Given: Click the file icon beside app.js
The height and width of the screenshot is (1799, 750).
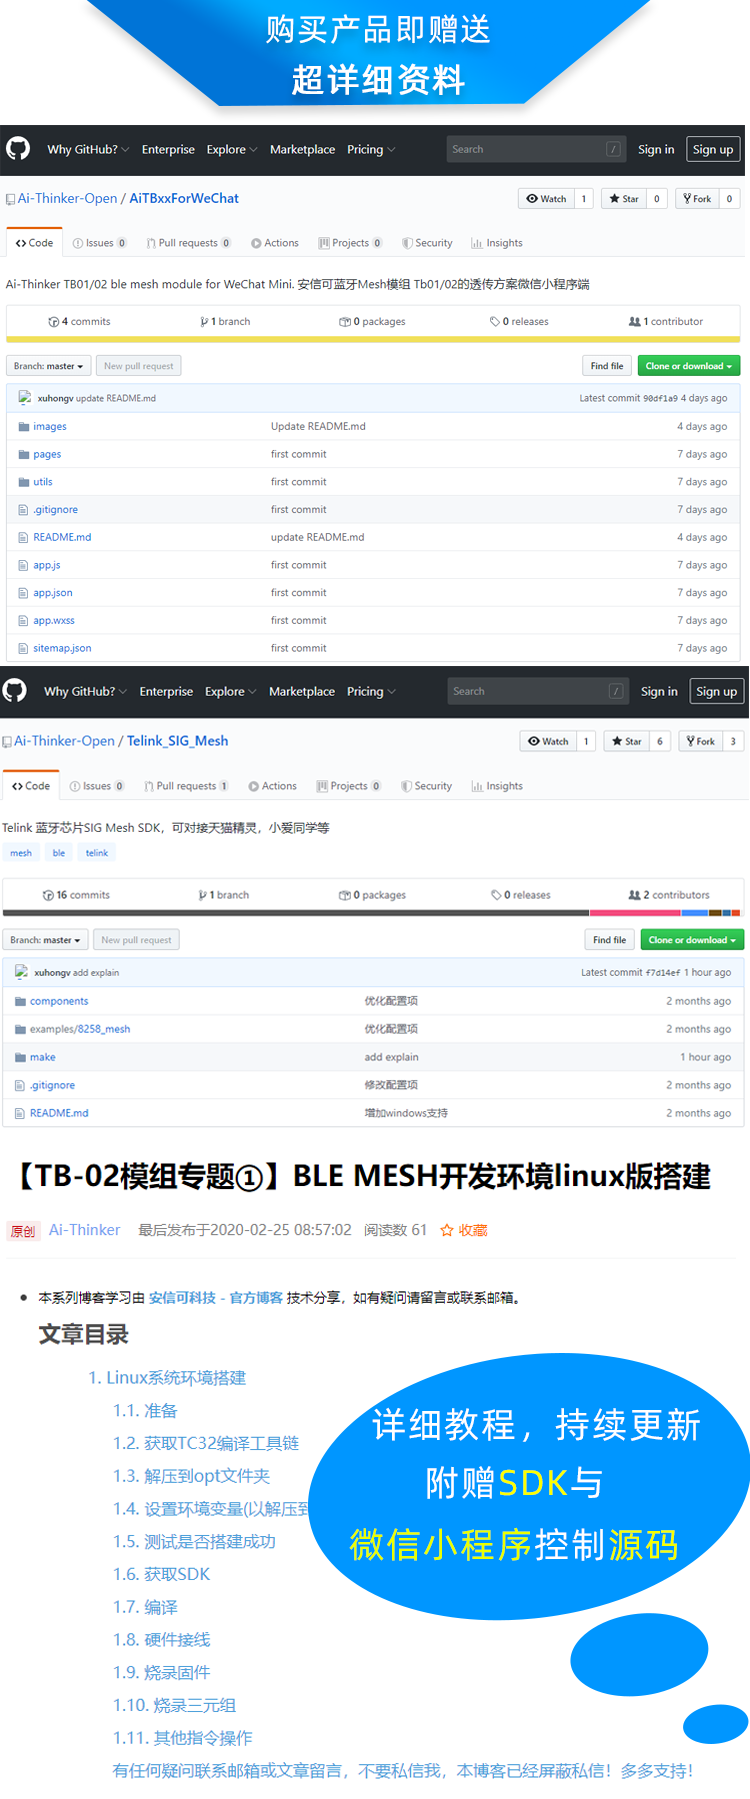Looking at the screenshot, I should [x=23, y=565].
